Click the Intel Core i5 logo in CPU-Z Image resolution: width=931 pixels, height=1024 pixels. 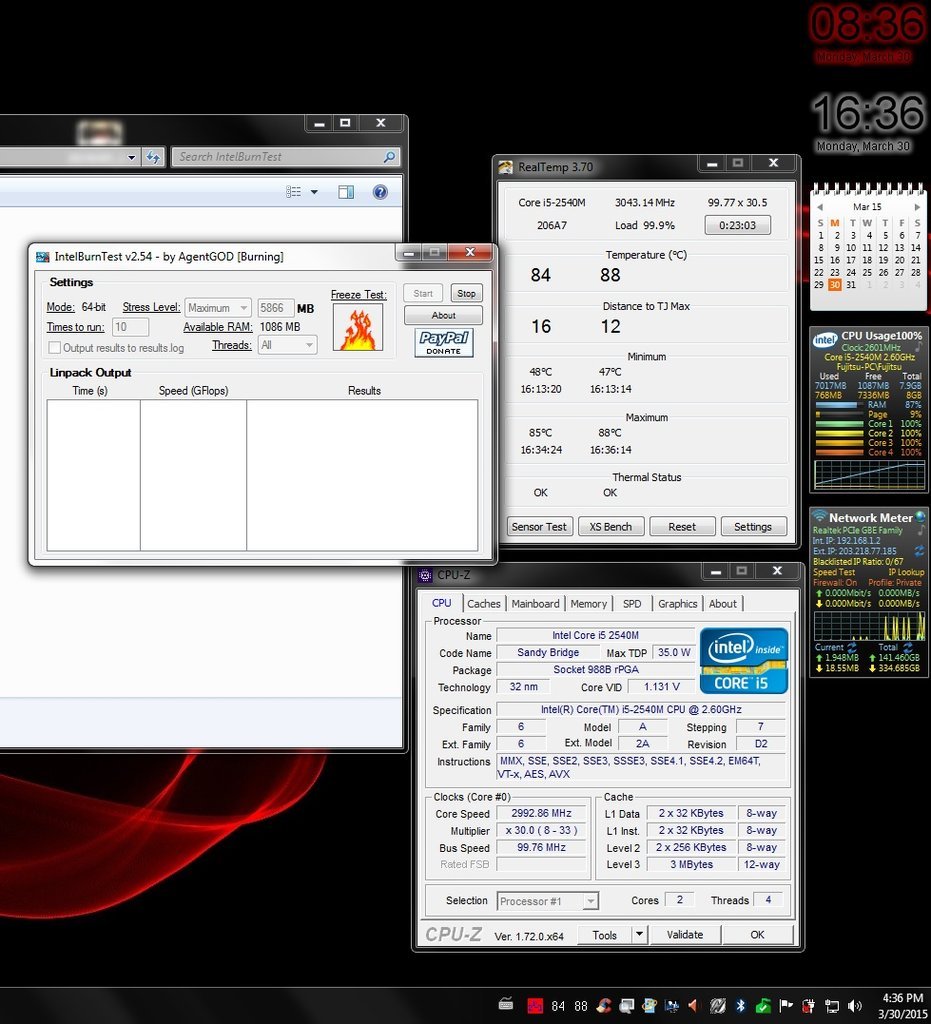(x=744, y=660)
